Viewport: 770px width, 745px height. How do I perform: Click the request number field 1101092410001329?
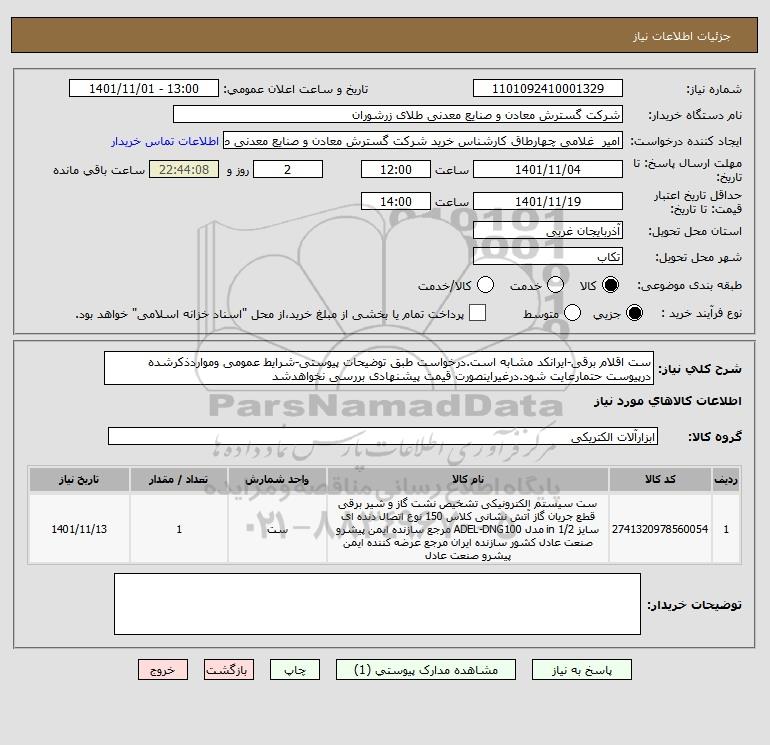point(548,88)
